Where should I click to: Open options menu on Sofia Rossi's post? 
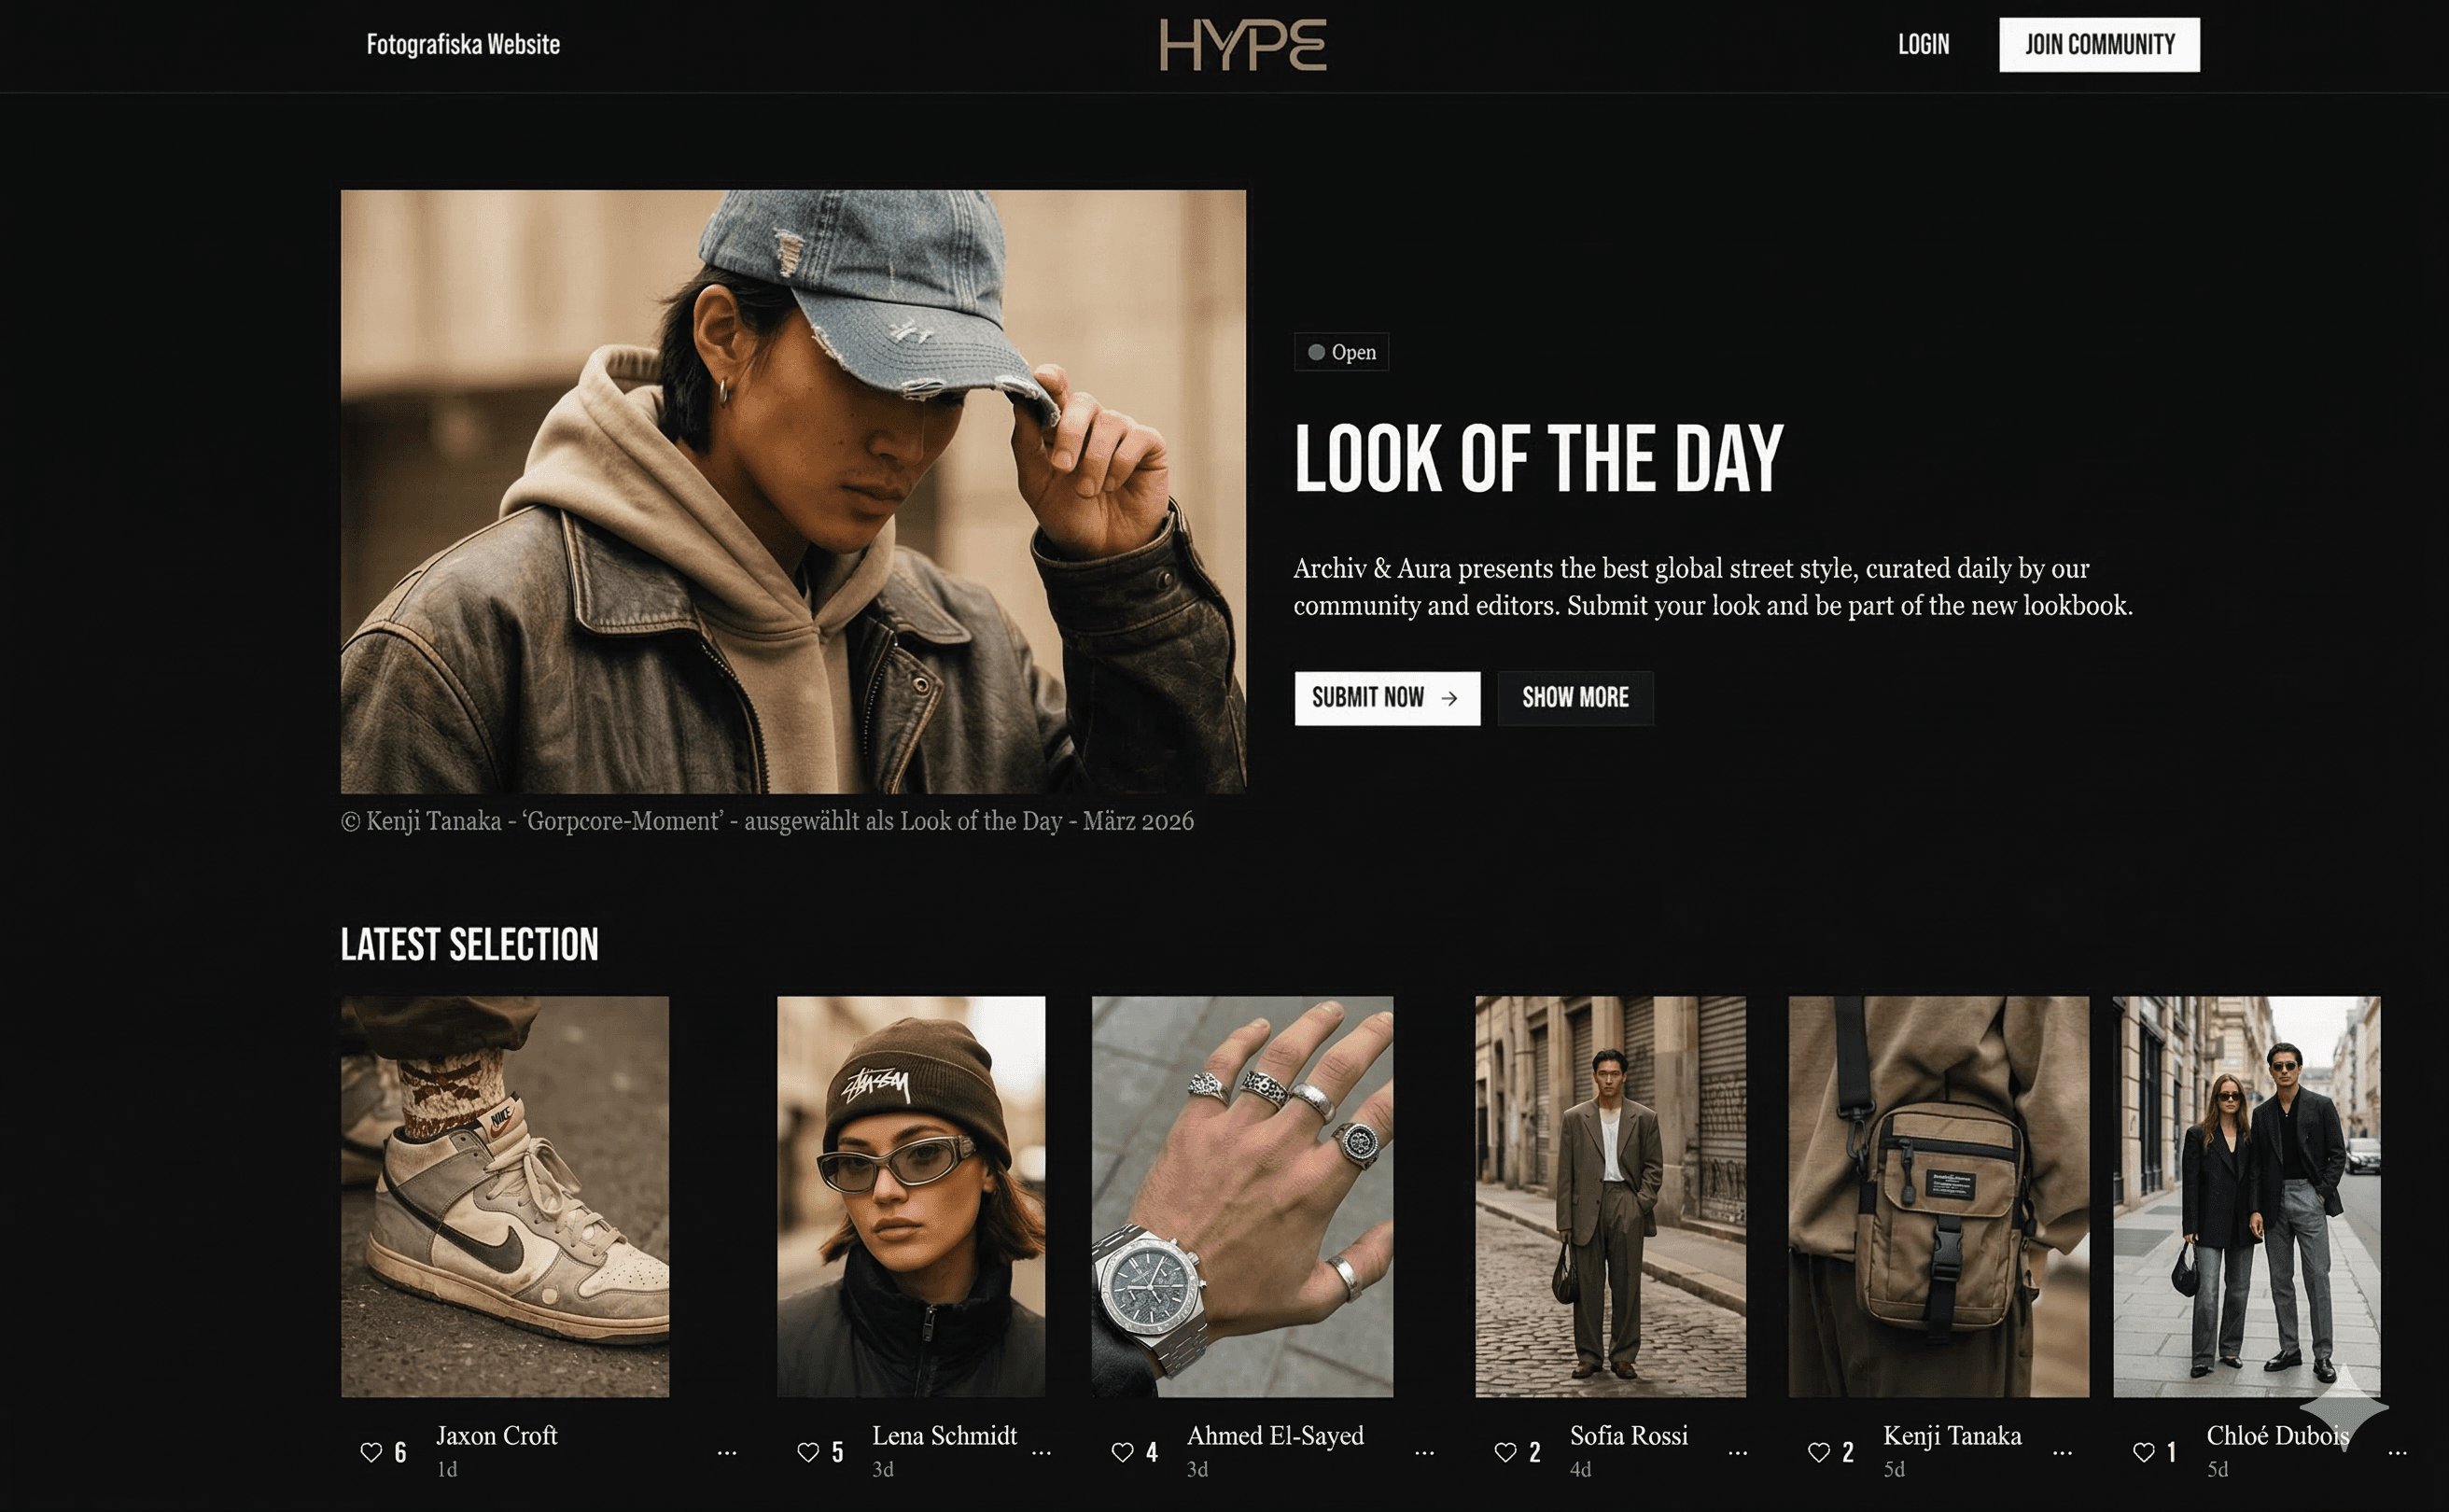click(1738, 1453)
